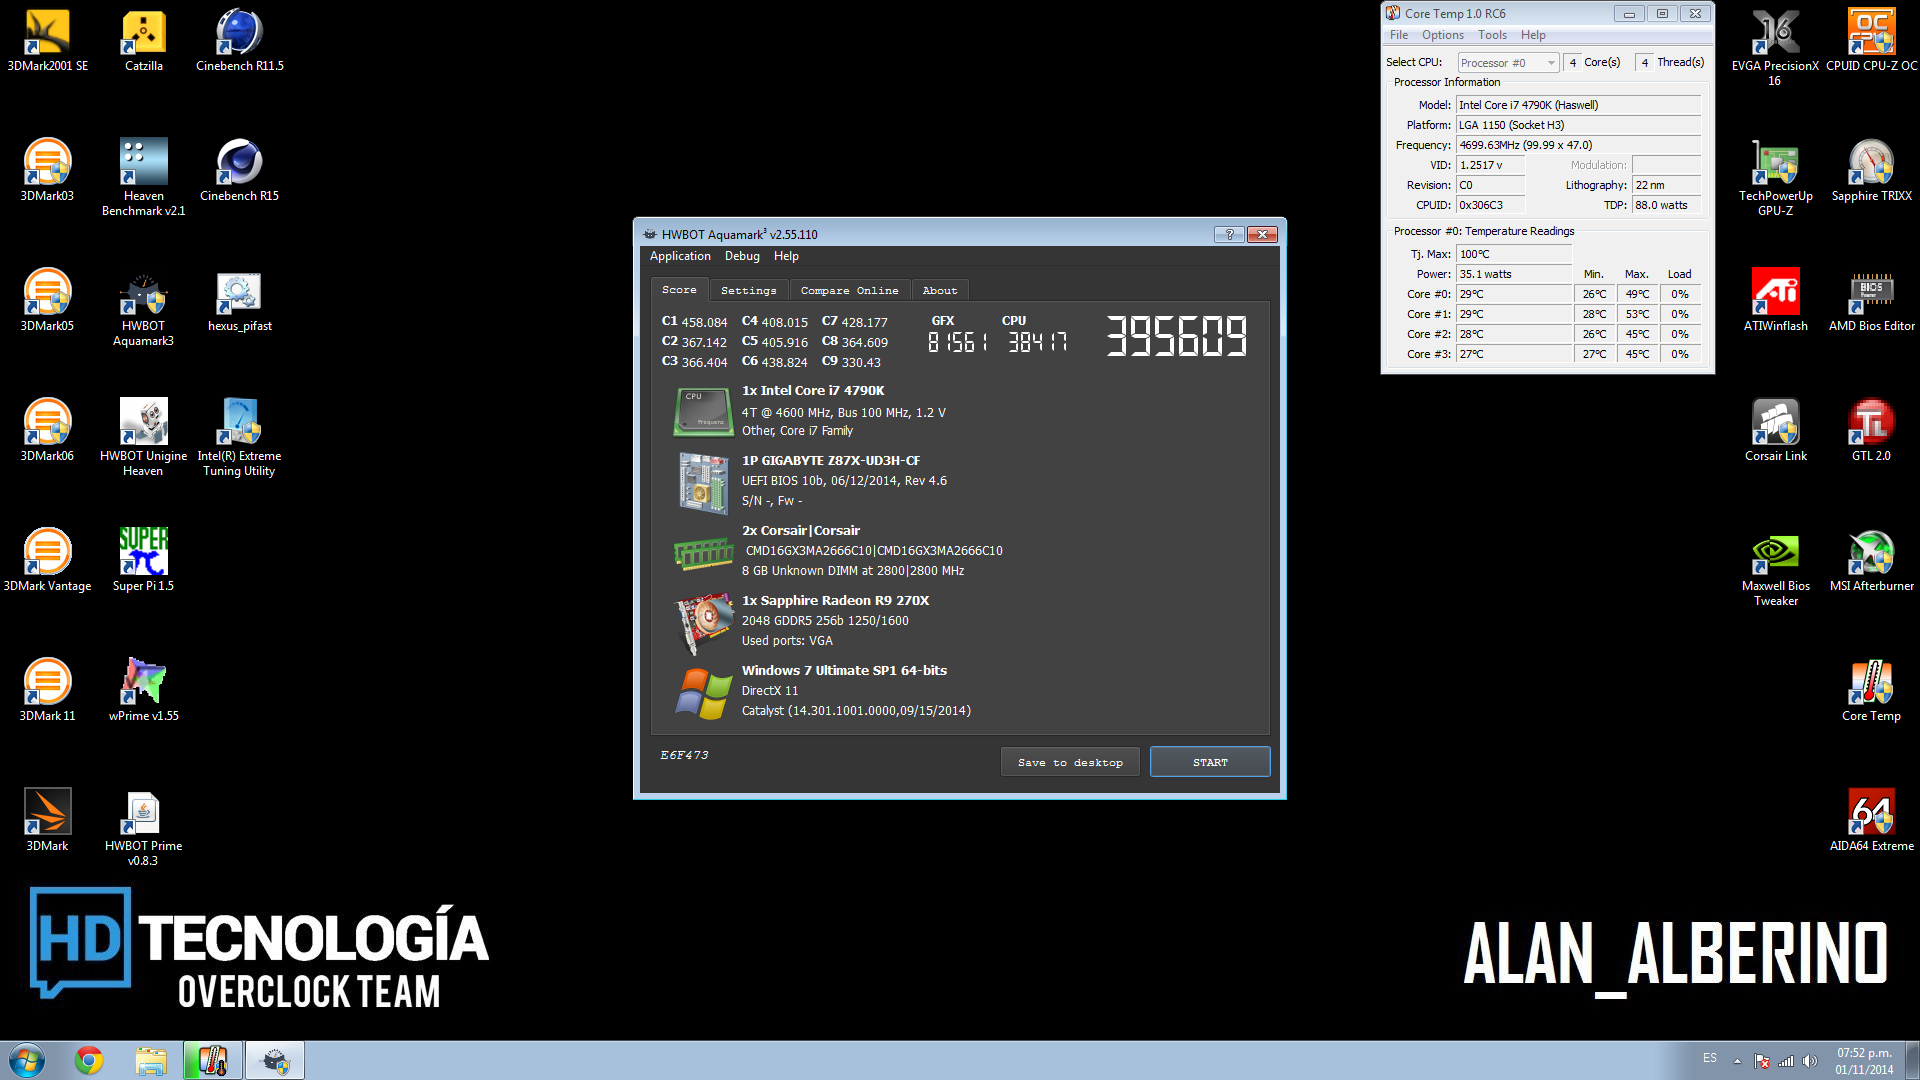
Task: Open Windows Explorer from taskbar
Action: (151, 1060)
